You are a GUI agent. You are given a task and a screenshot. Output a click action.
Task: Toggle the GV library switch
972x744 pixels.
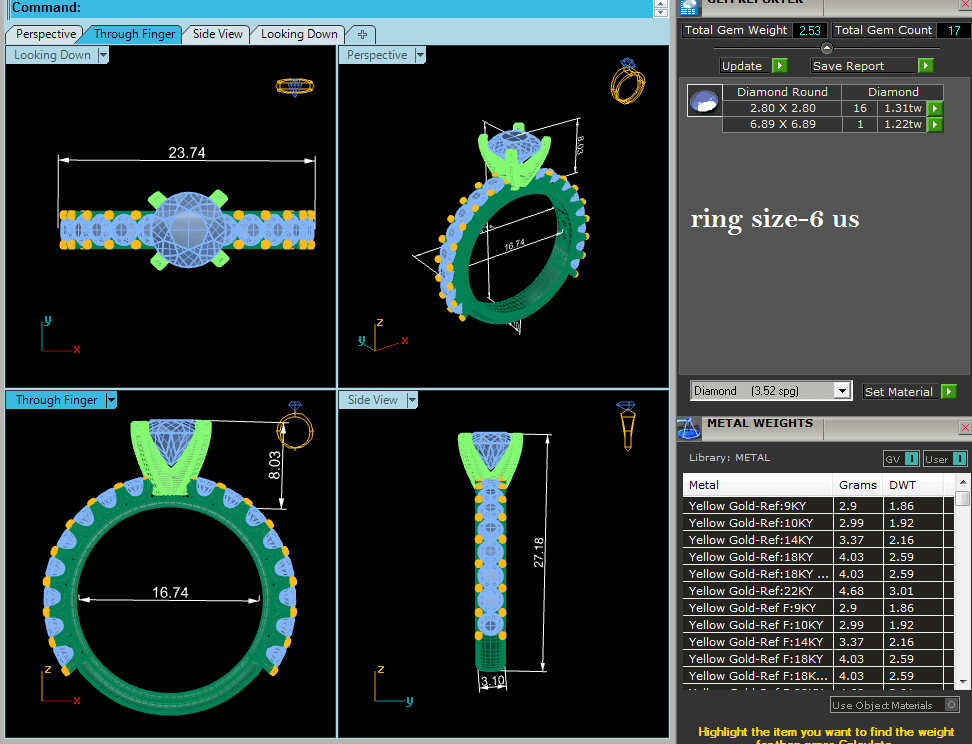[911, 459]
